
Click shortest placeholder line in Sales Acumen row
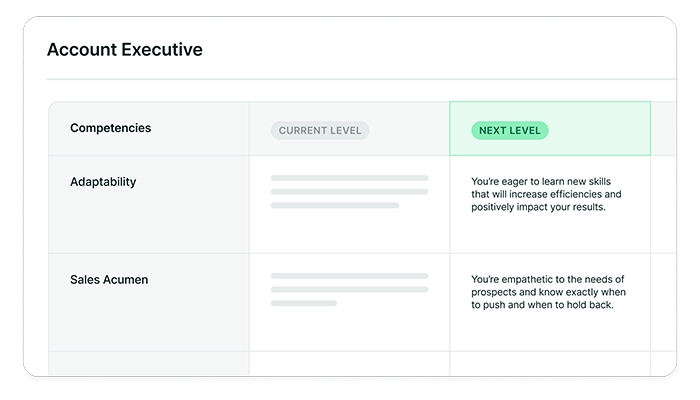tap(303, 303)
